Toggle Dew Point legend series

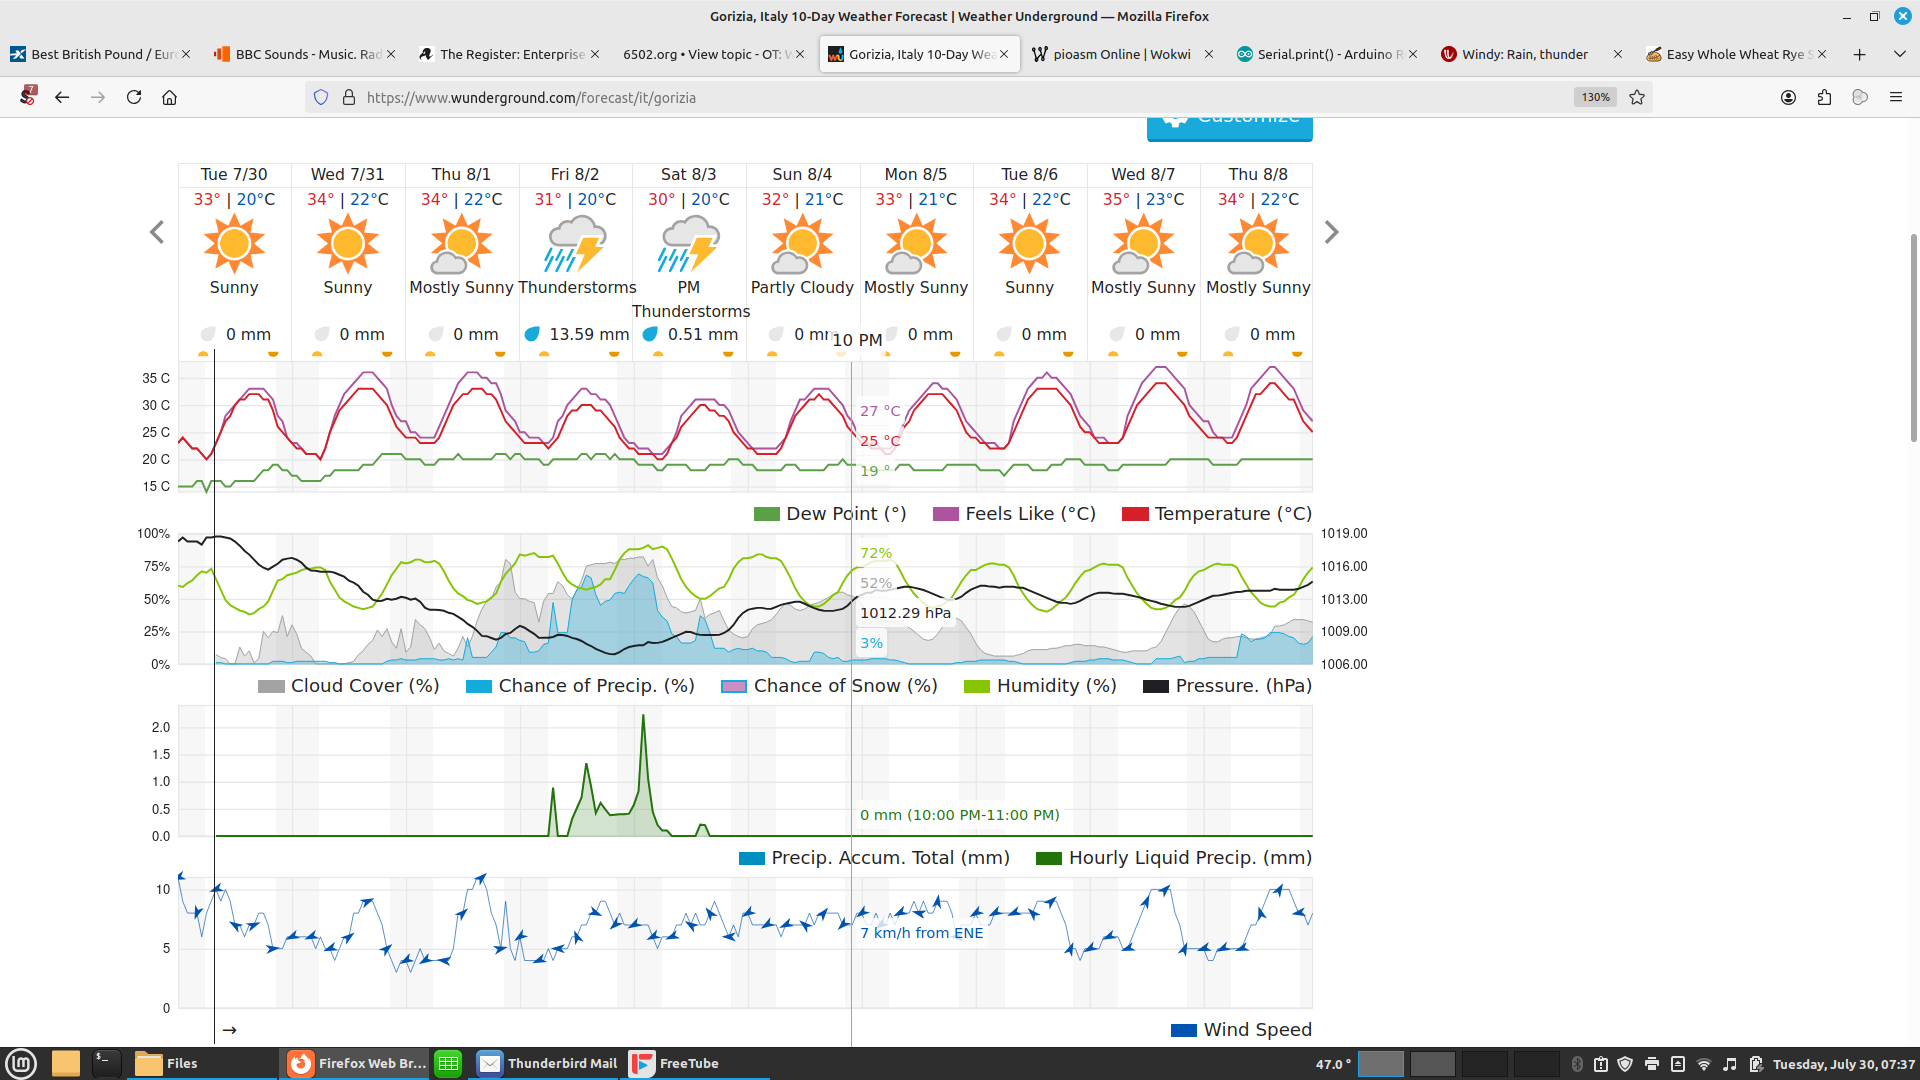(830, 514)
